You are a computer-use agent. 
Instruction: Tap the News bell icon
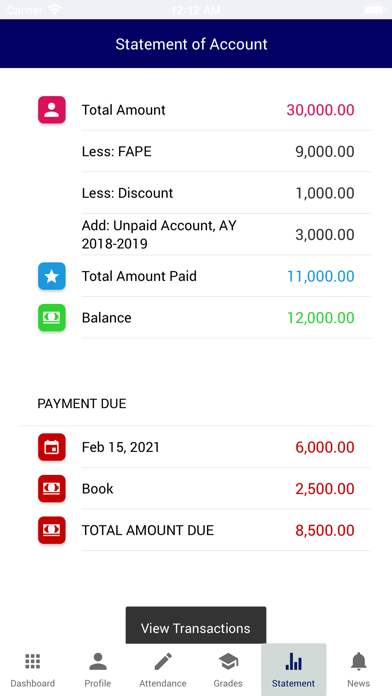click(359, 661)
